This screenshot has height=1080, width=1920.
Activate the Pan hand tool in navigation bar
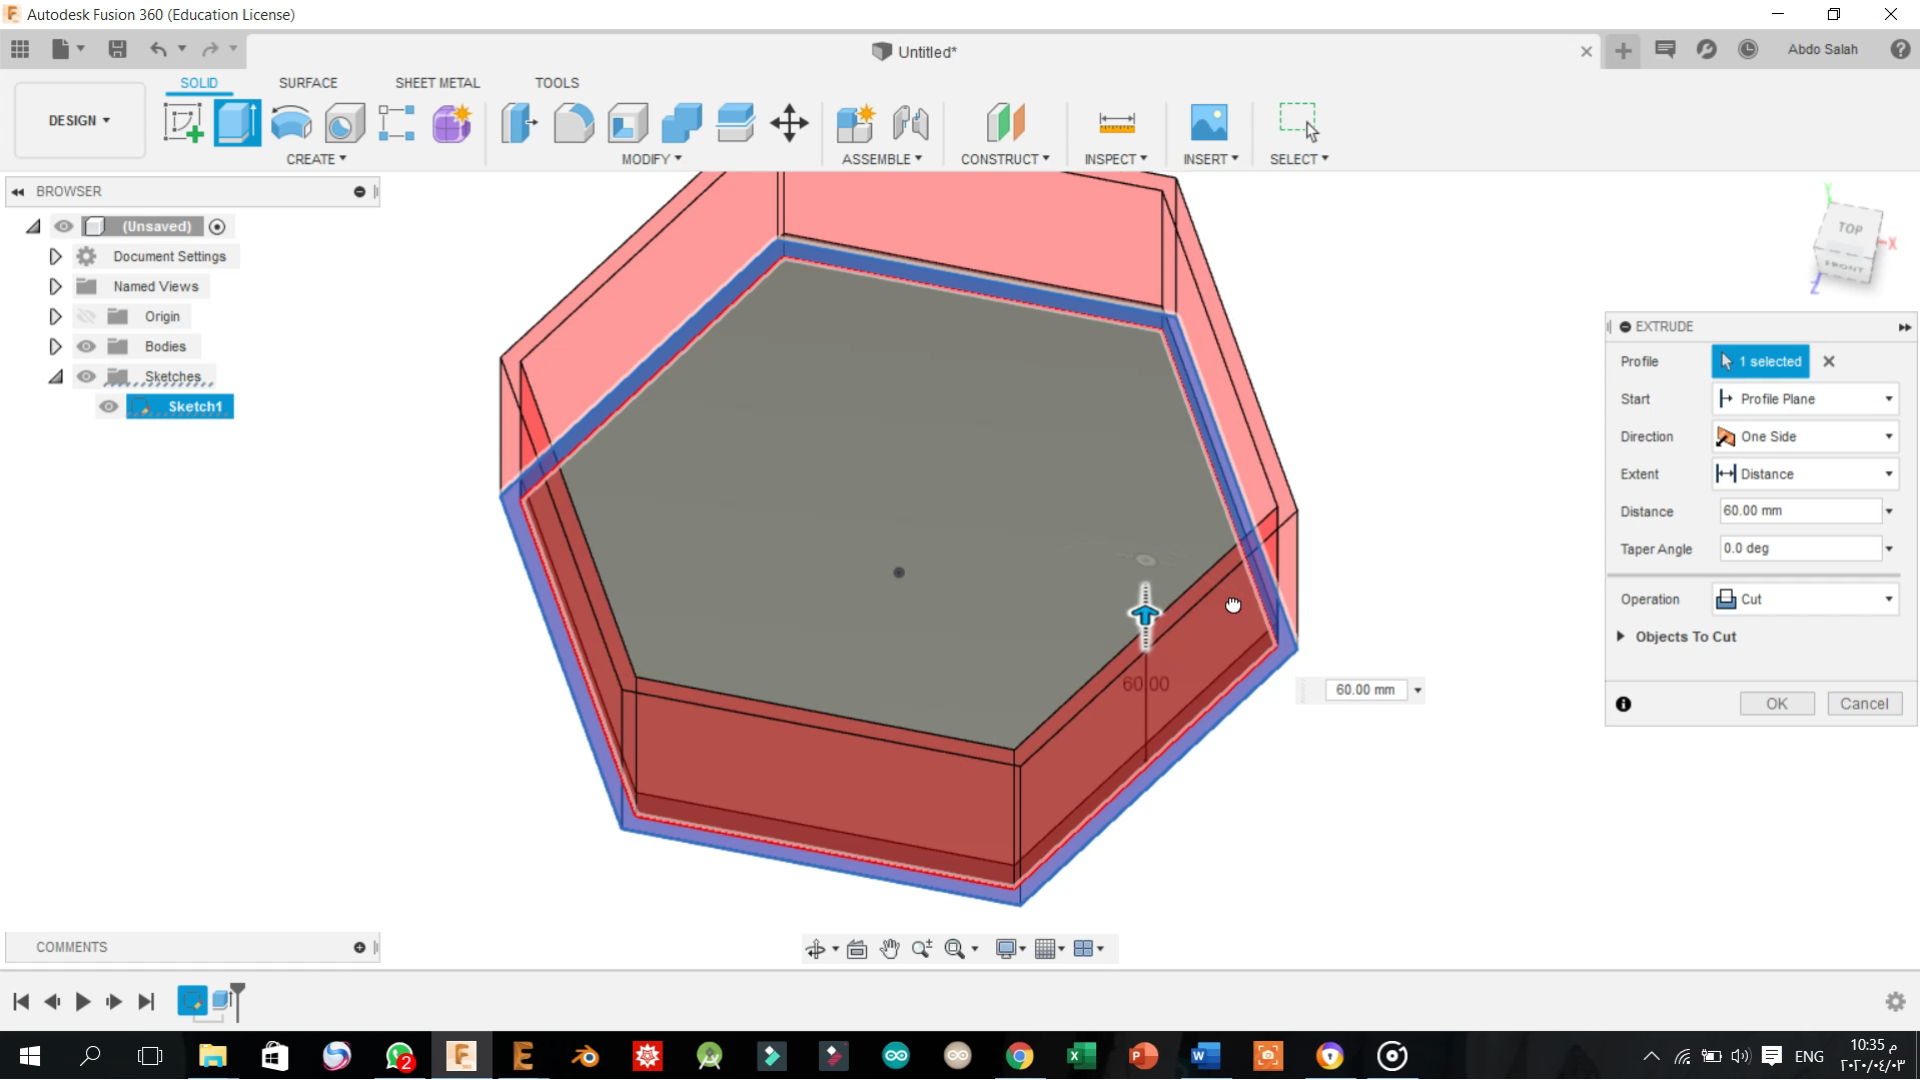click(x=890, y=949)
